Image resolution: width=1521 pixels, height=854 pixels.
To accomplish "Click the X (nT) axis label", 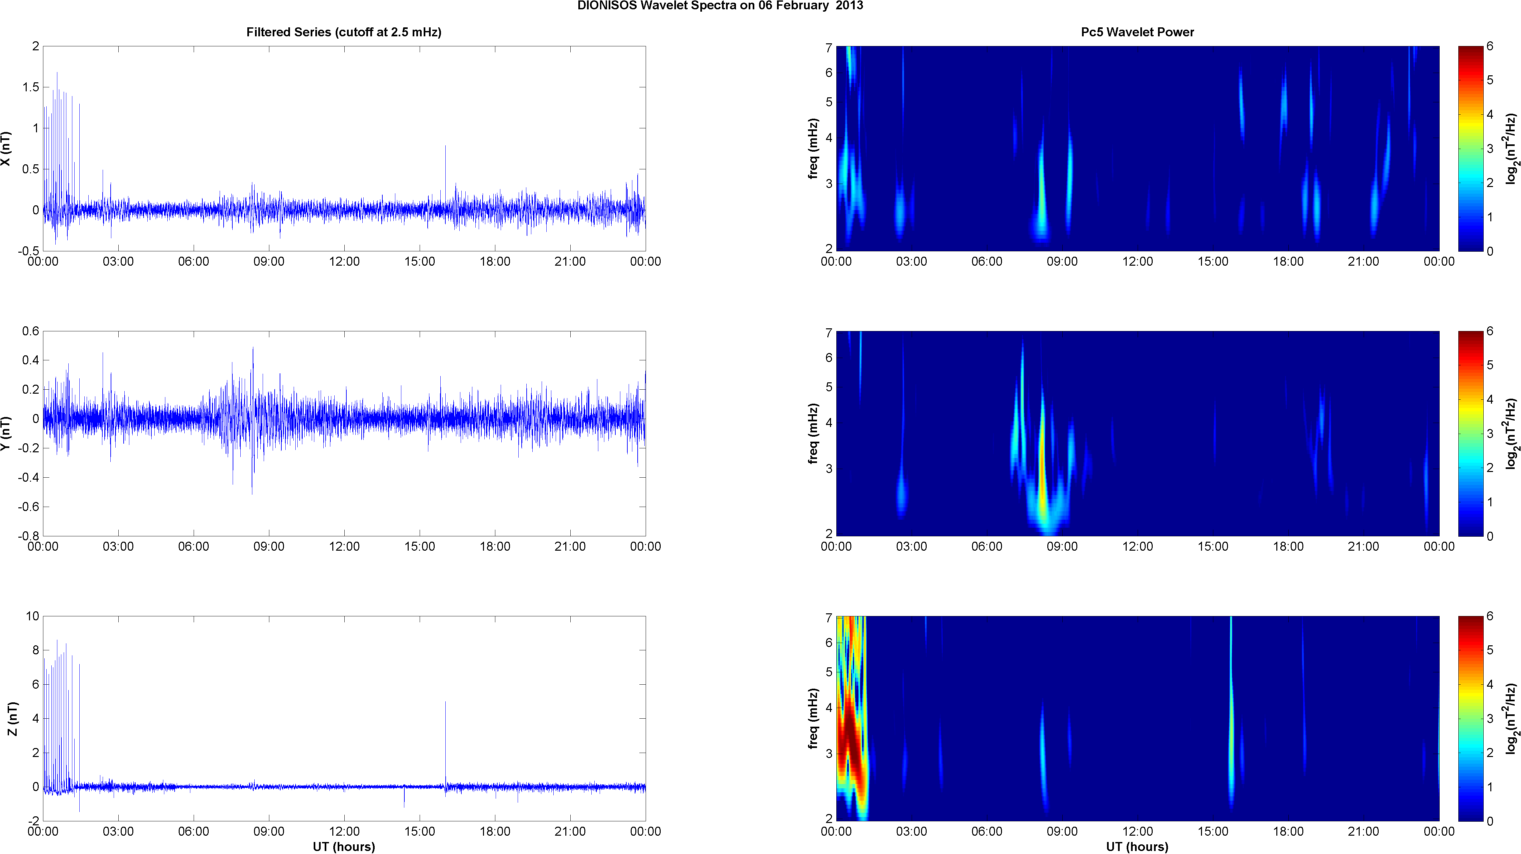I will (x=7, y=149).
